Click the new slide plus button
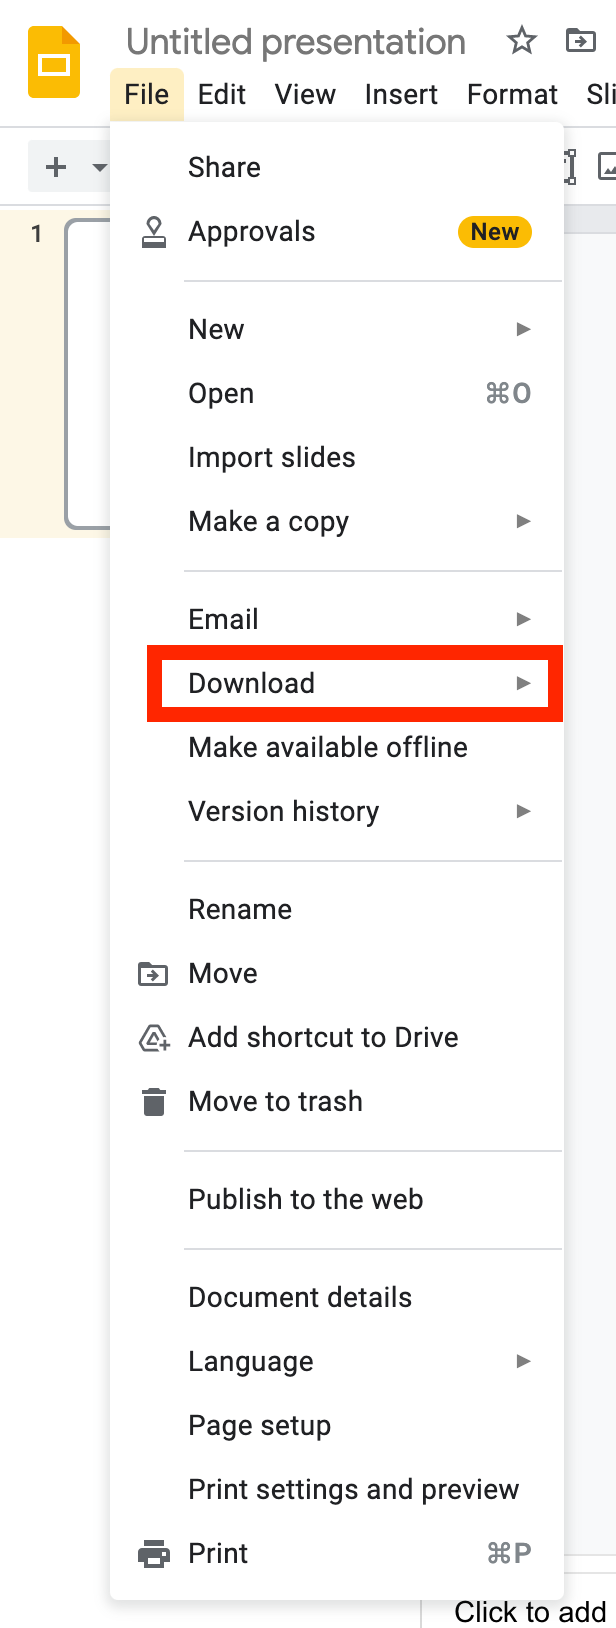The height and width of the screenshot is (1628, 616). tap(57, 167)
